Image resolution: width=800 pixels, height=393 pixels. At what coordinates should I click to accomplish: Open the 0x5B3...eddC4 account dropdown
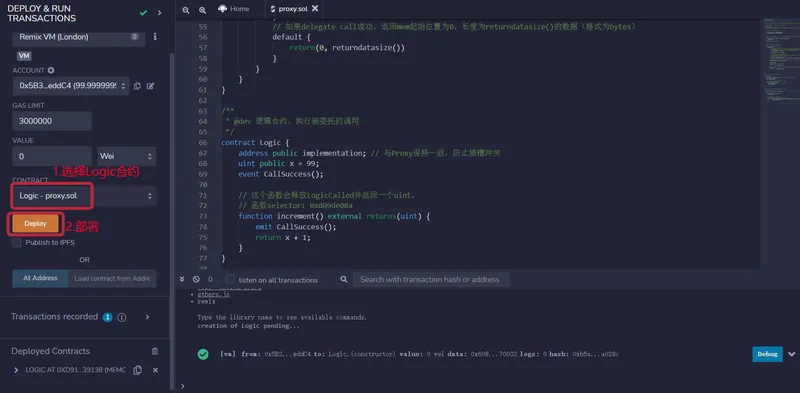71,86
